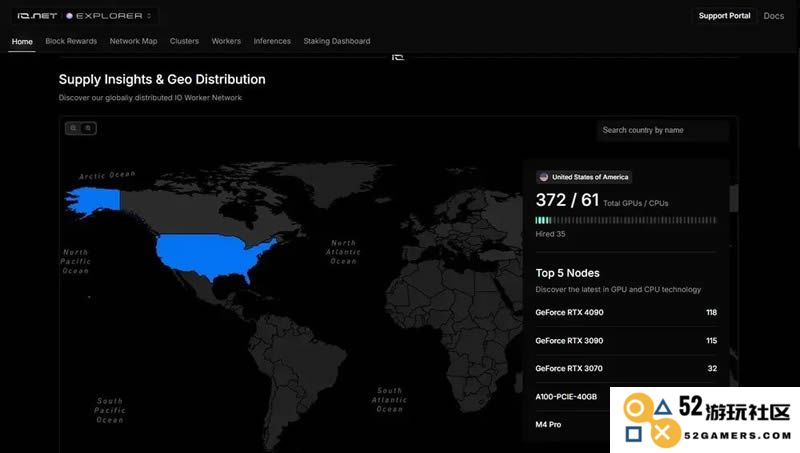Click the IO.NET logo
The image size is (800, 453).
[37, 16]
